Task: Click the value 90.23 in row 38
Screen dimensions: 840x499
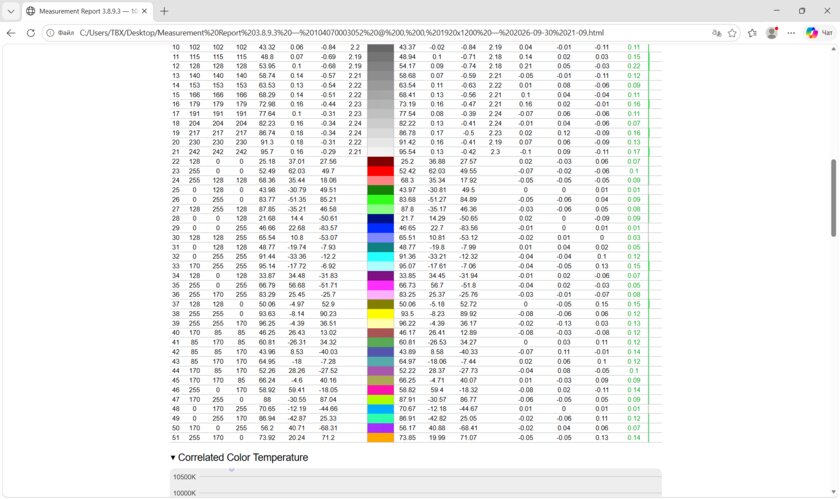Action: coord(328,314)
